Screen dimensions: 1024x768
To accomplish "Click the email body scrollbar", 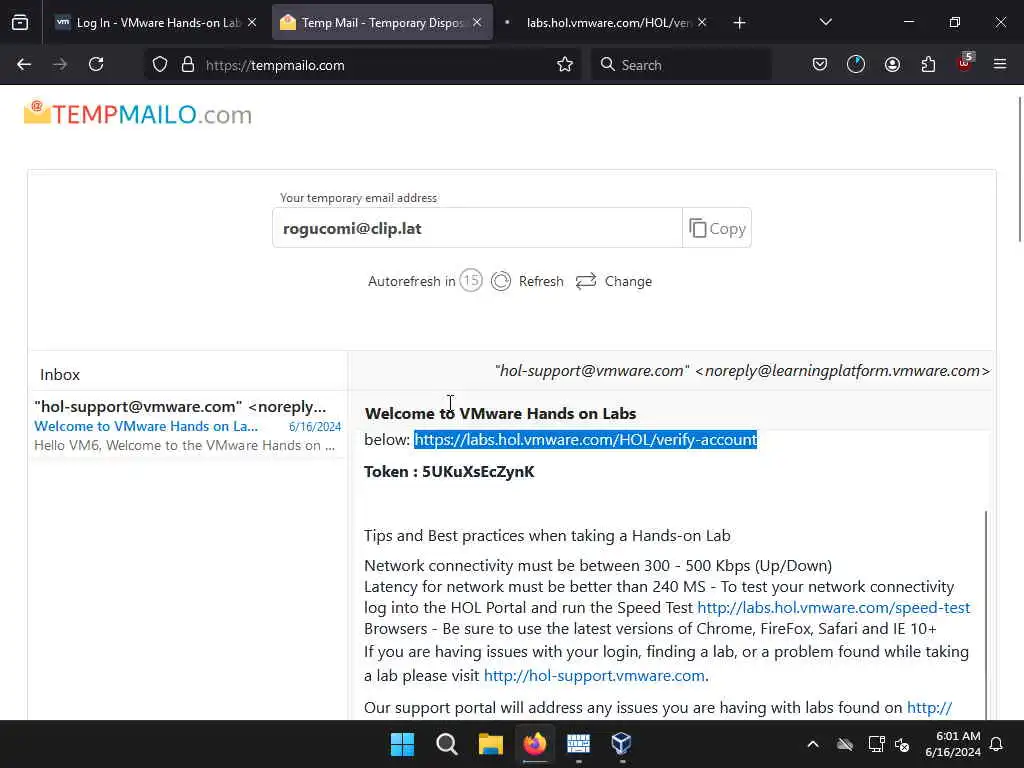I will (986, 614).
